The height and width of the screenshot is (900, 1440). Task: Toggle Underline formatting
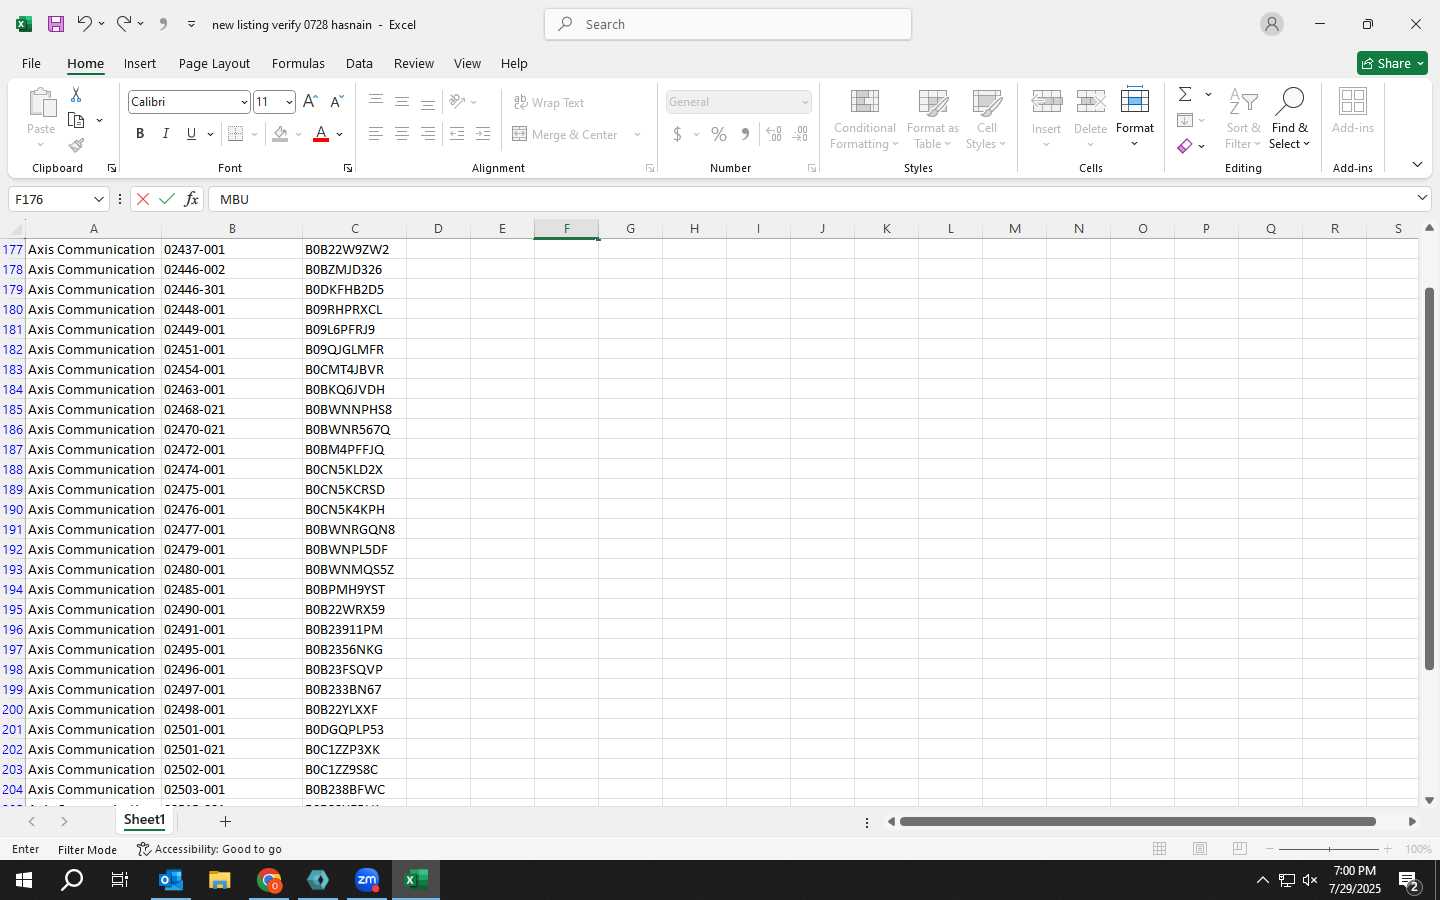point(191,134)
